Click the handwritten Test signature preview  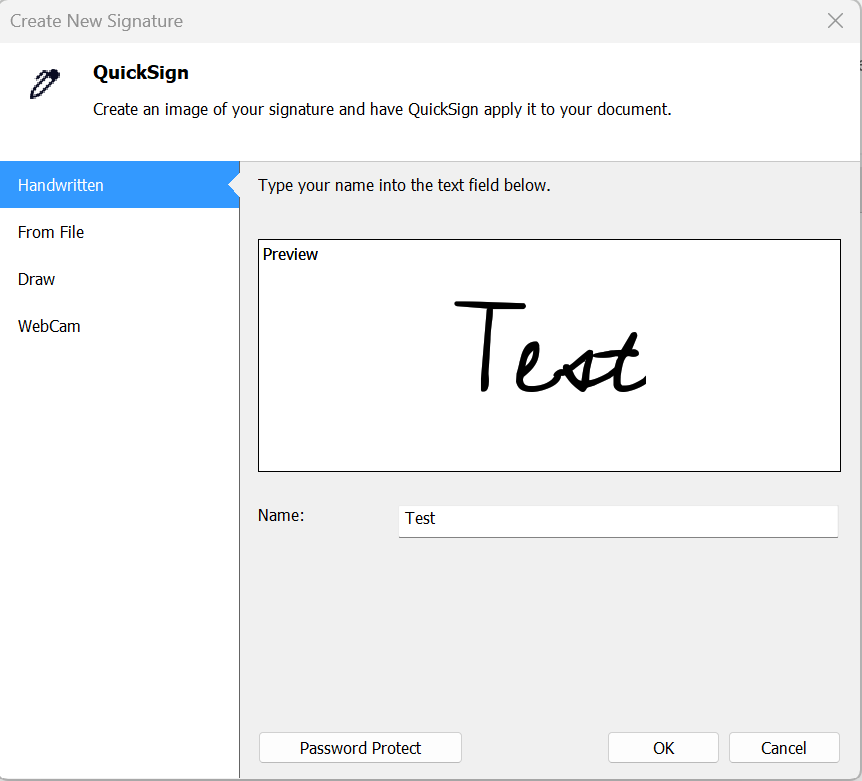click(550, 347)
